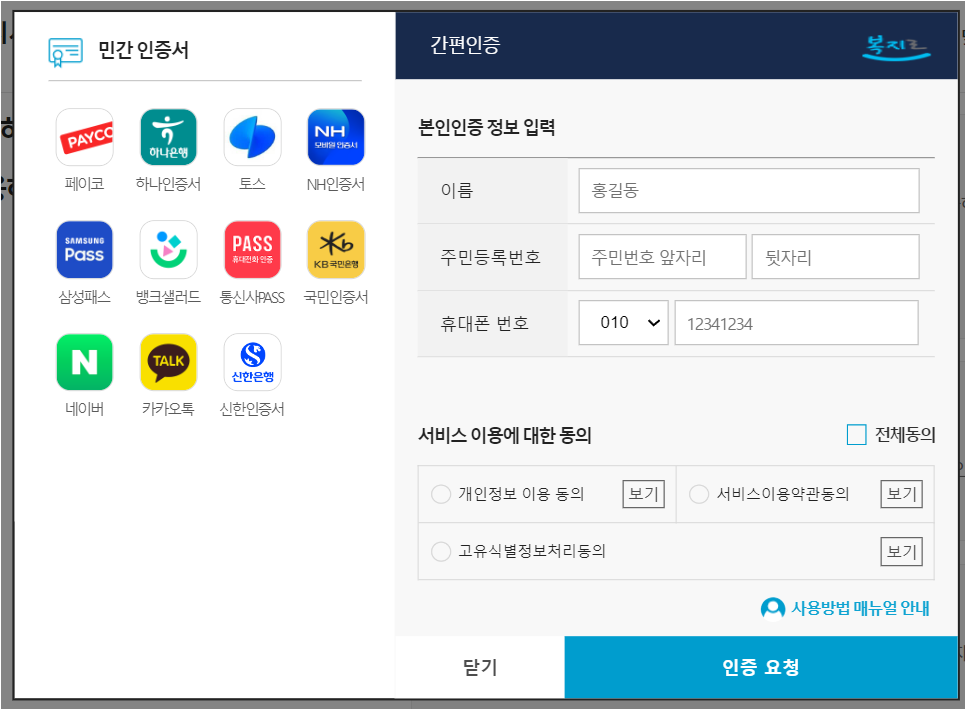Screen dimensions: 966x710
Task: Click the 민간 인증서 certificate header icon
Action: (65, 52)
